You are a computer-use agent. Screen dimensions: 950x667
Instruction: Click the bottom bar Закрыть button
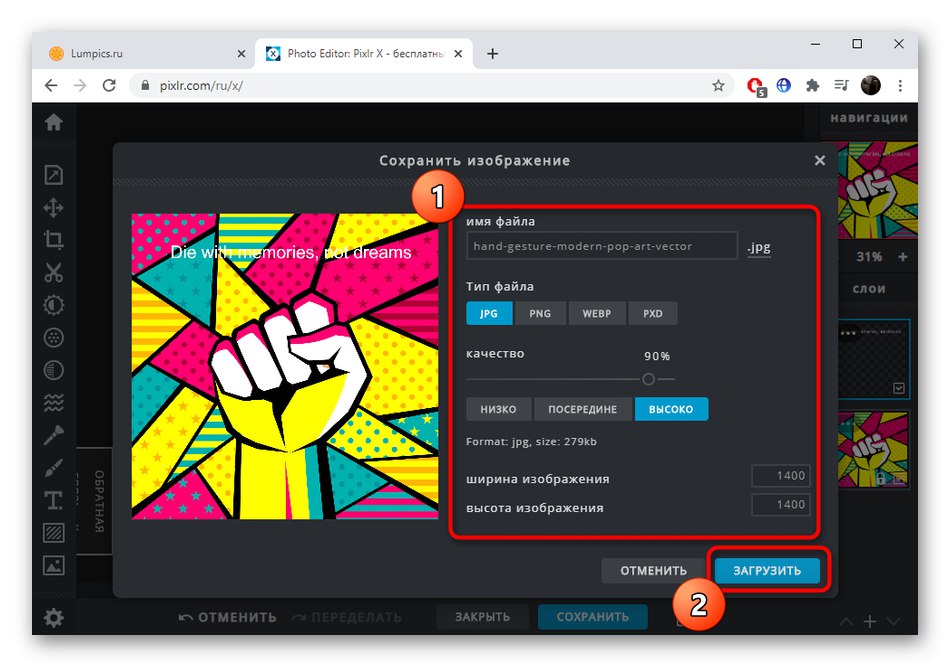(482, 617)
